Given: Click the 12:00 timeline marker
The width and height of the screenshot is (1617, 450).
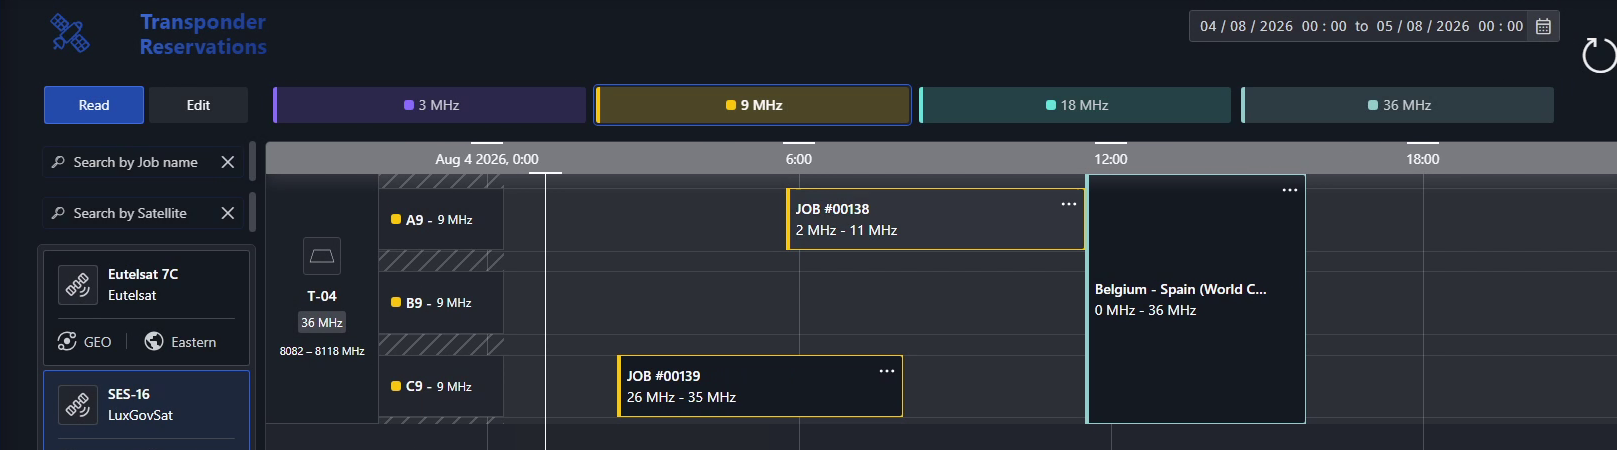Looking at the screenshot, I should click(1111, 159).
